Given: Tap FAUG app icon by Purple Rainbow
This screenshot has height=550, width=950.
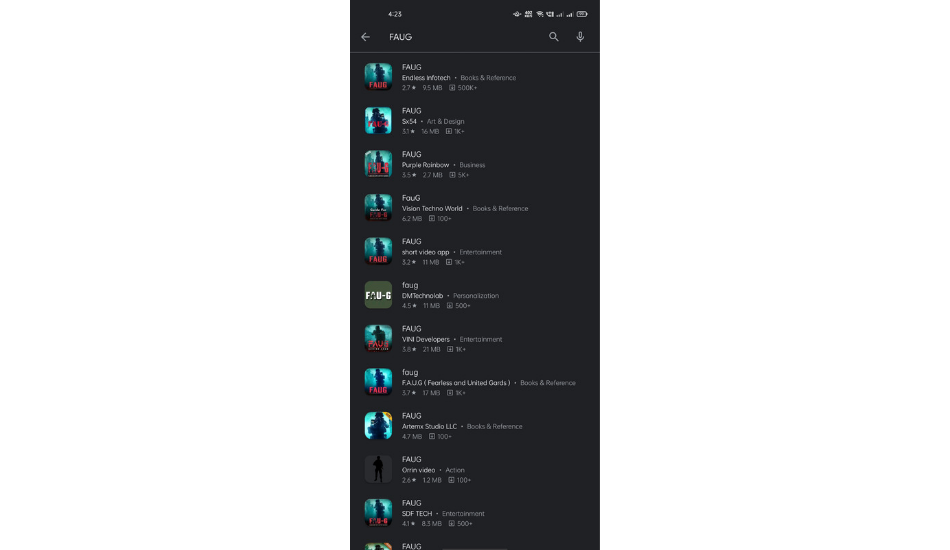Looking at the screenshot, I should pos(378,164).
